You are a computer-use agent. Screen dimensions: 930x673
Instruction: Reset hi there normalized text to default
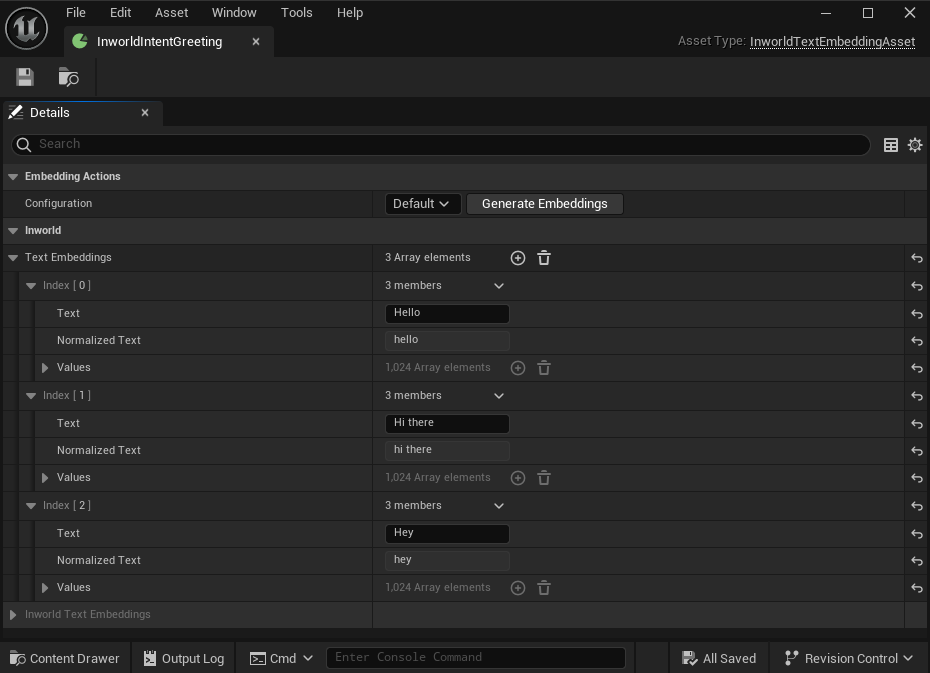tap(917, 451)
